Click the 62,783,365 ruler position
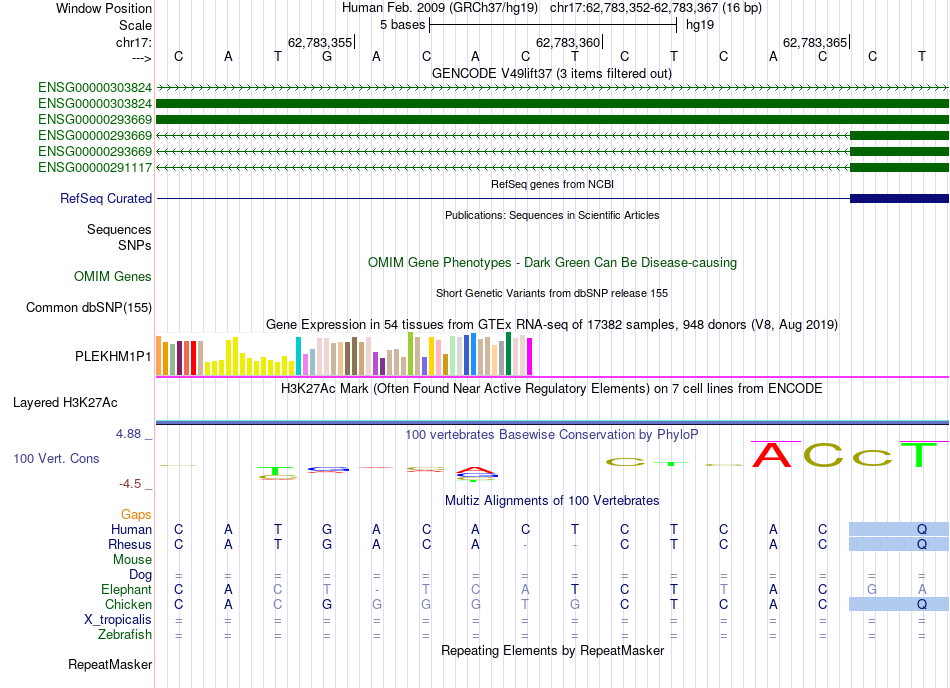The width and height of the screenshot is (950, 688). click(815, 43)
